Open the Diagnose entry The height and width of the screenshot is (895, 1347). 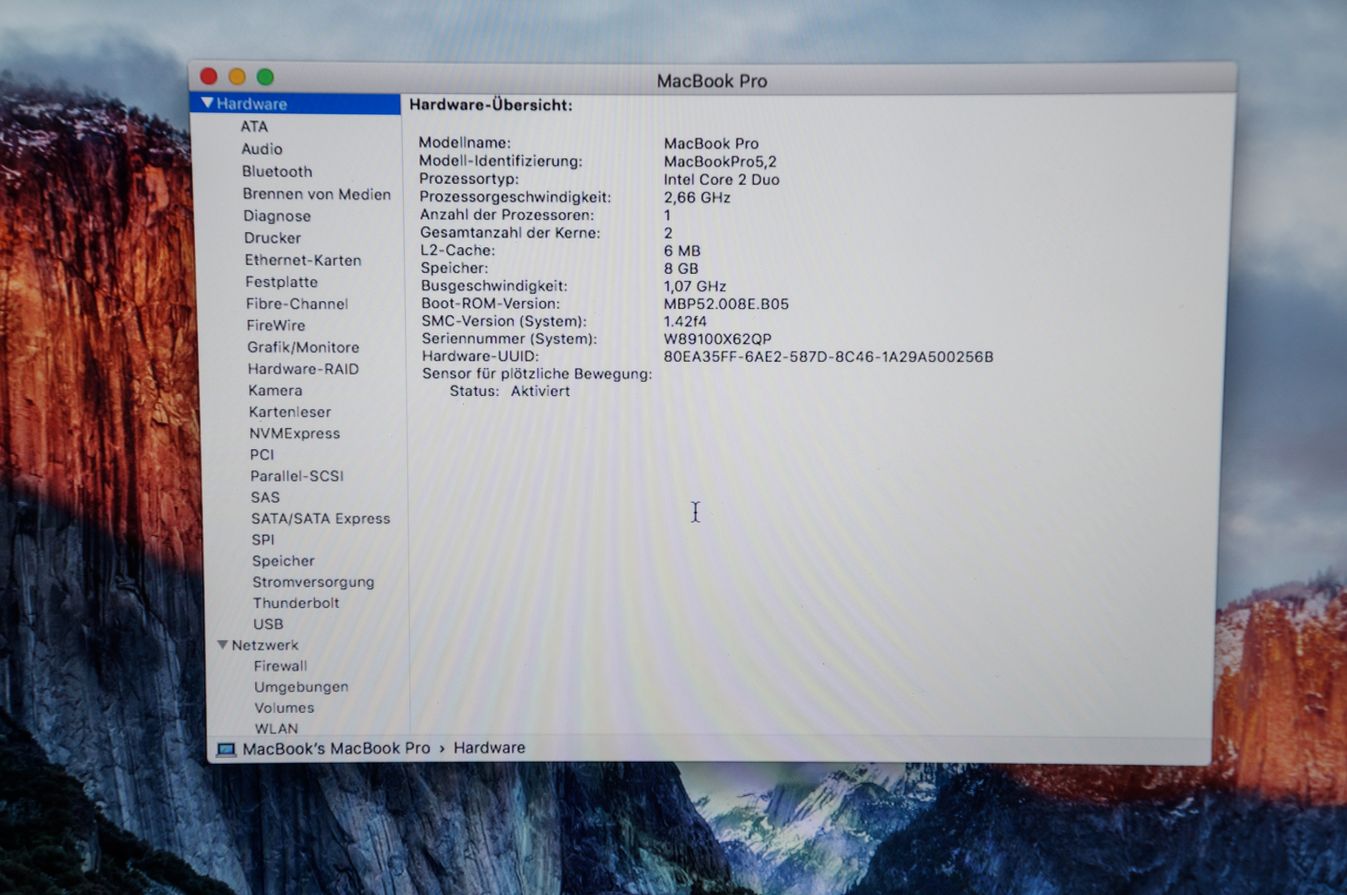pos(277,216)
